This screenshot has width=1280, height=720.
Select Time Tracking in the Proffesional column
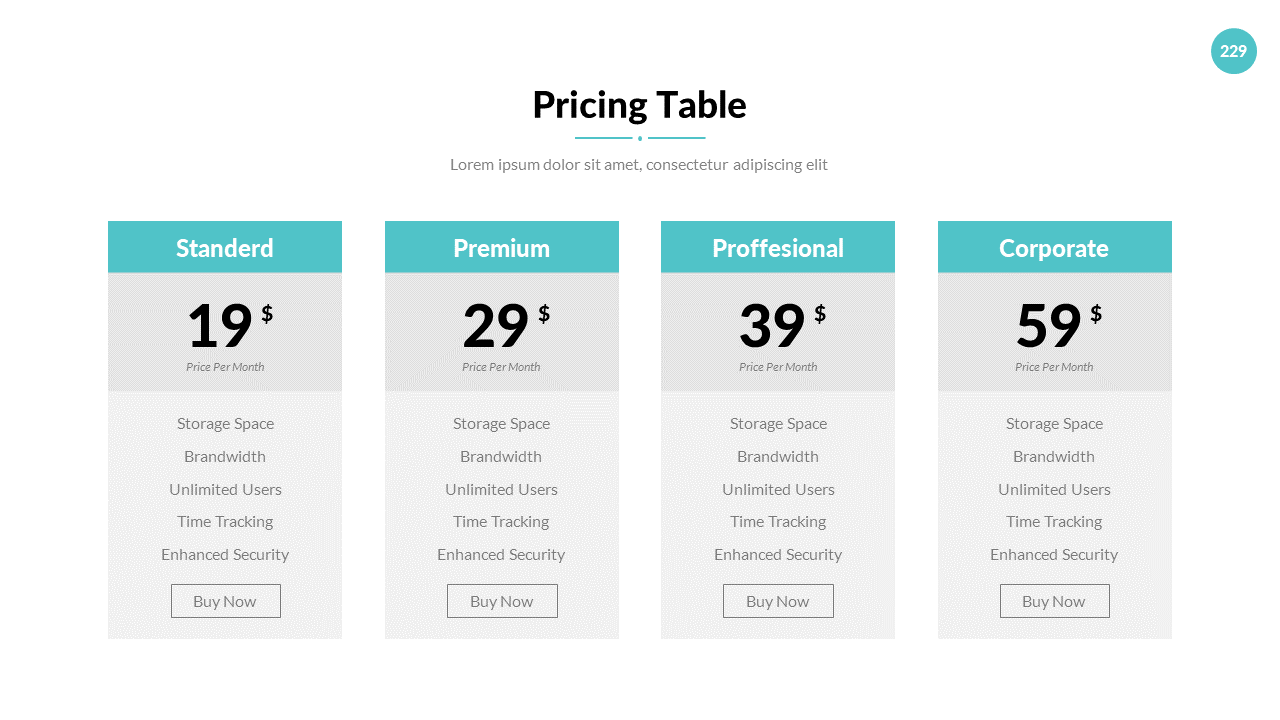(778, 521)
